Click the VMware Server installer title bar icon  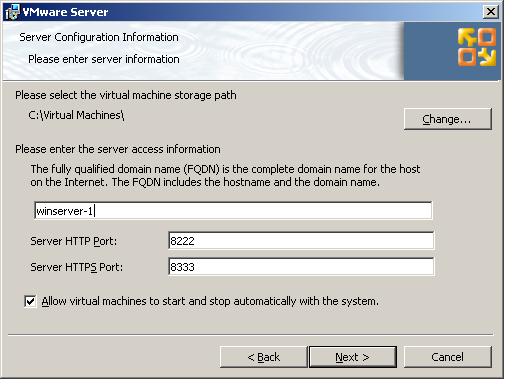(x=13, y=12)
